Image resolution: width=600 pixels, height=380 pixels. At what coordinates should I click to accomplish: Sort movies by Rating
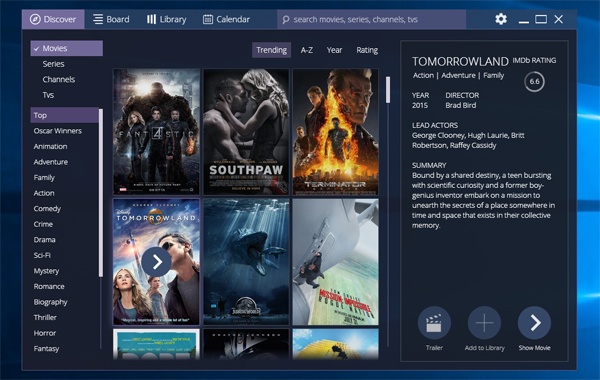[367, 50]
